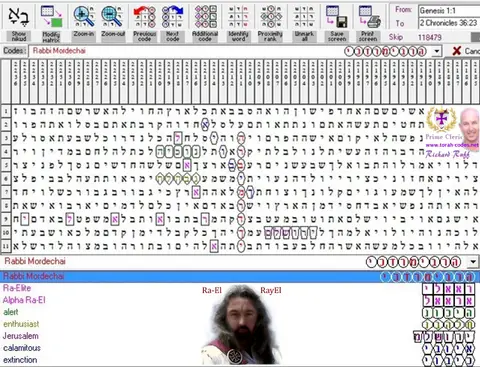Click row header 1 of matrix

coord(6,111)
